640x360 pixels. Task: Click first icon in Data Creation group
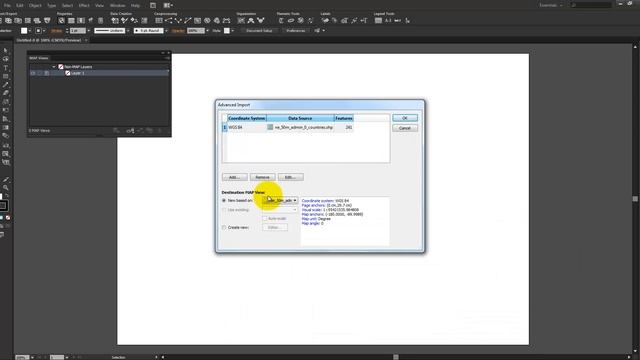[115, 20]
